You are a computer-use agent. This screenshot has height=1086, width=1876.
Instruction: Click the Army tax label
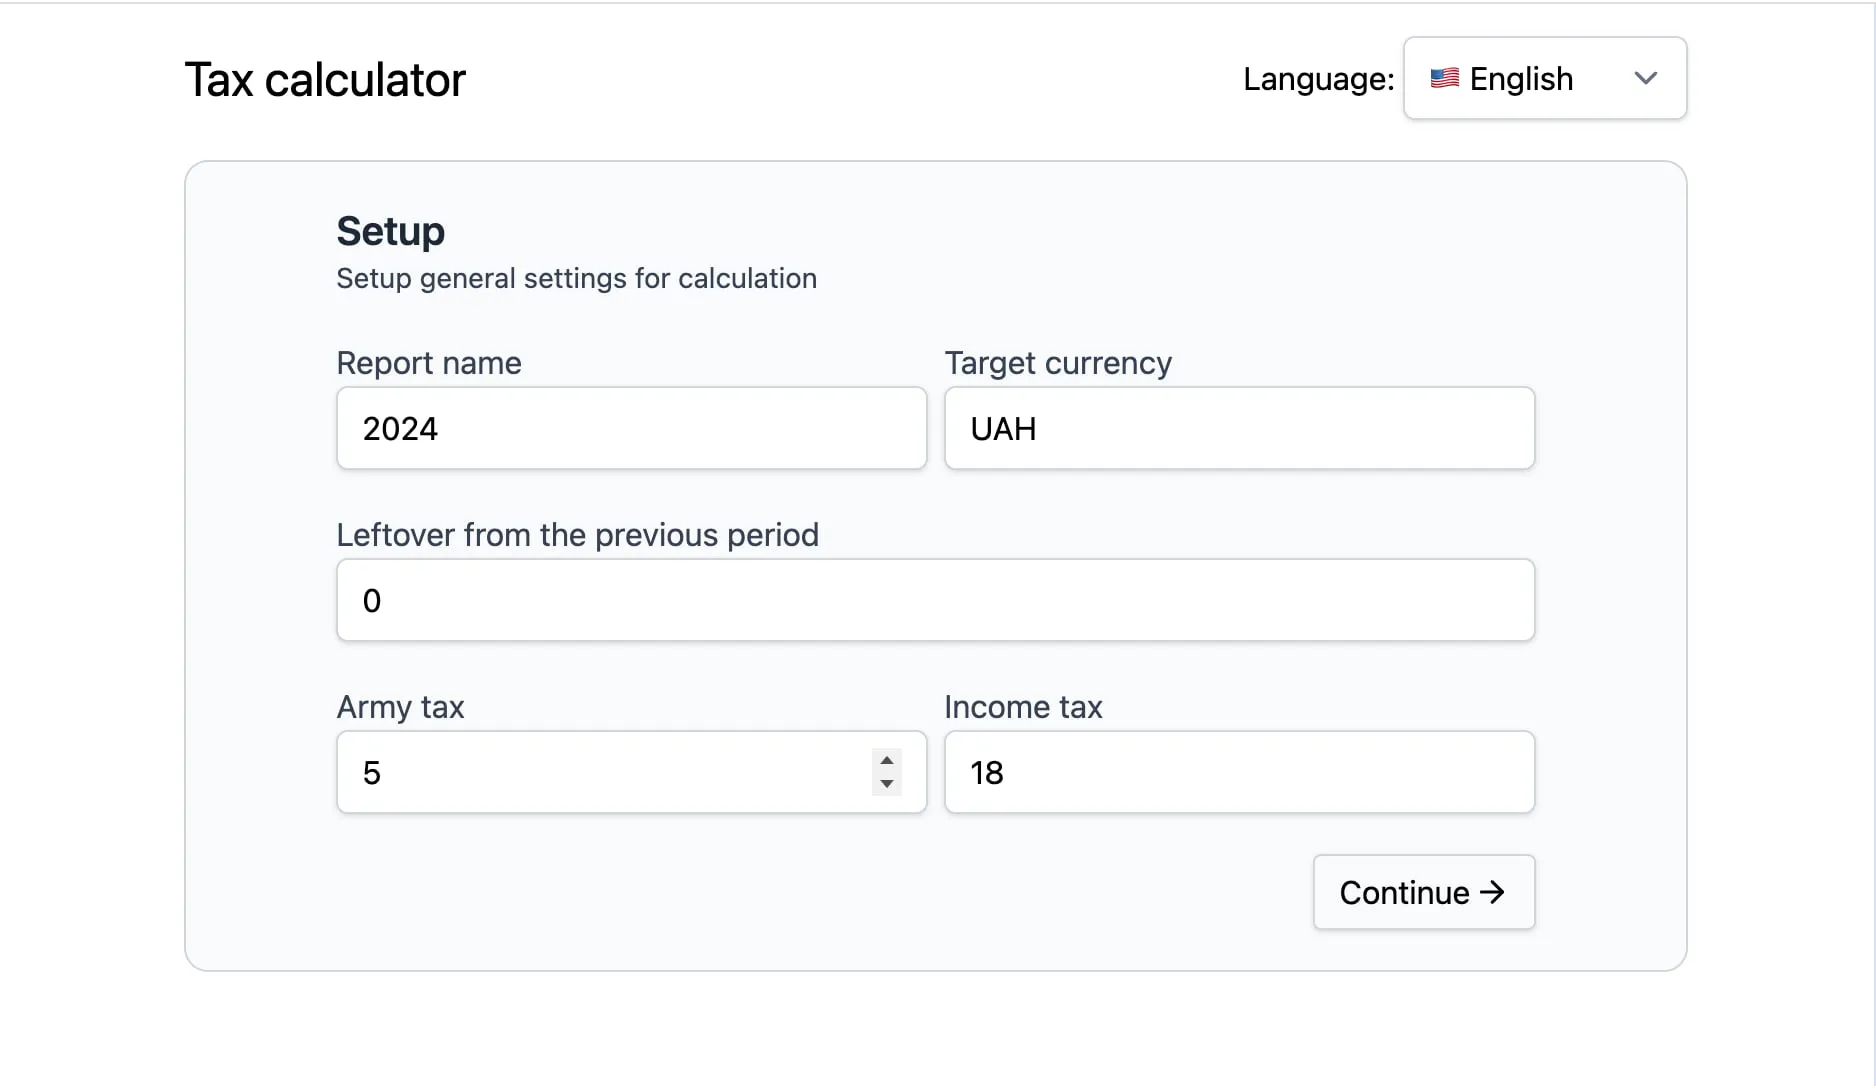pyautogui.click(x=400, y=707)
